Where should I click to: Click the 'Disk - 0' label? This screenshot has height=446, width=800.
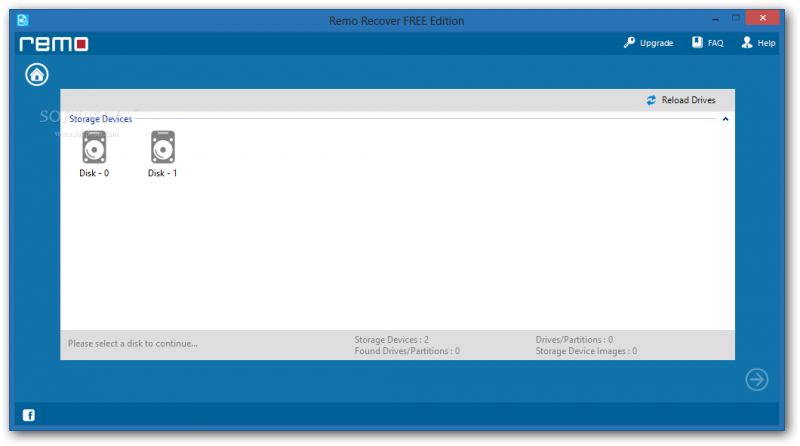click(94, 173)
